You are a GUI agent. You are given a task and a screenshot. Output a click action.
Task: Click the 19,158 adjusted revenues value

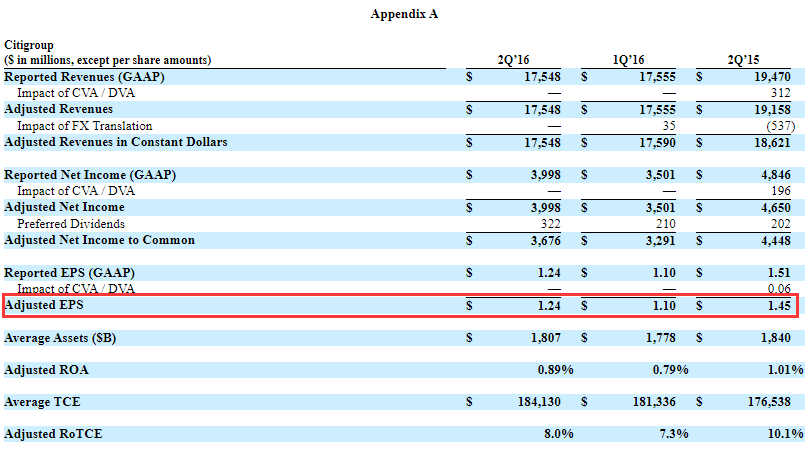pyautogui.click(x=772, y=110)
